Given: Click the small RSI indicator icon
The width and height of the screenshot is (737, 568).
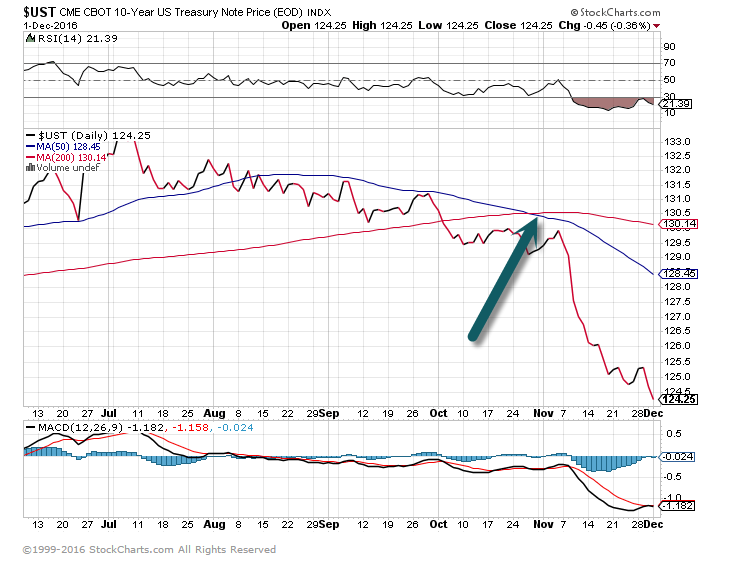Looking at the screenshot, I should click(x=30, y=39).
